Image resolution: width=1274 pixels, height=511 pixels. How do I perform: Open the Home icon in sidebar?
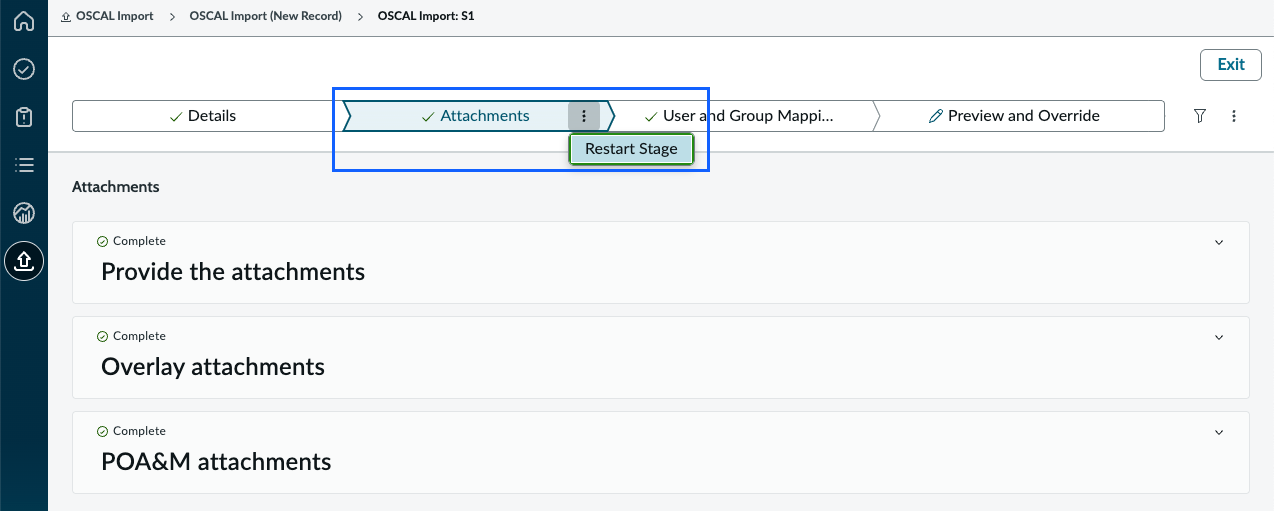coord(24,21)
